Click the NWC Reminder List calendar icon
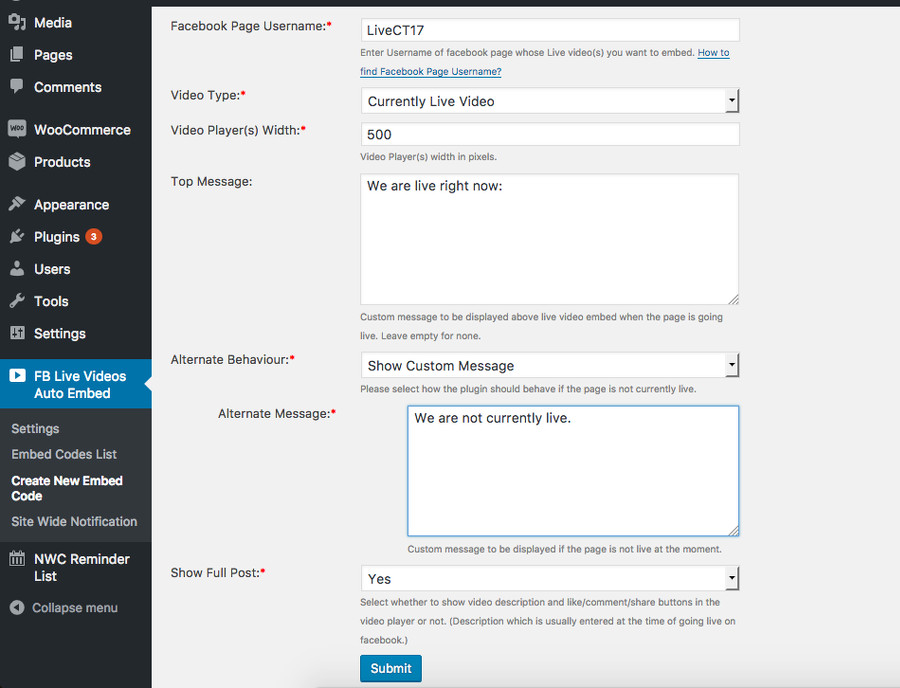The width and height of the screenshot is (900, 688). coord(17,559)
